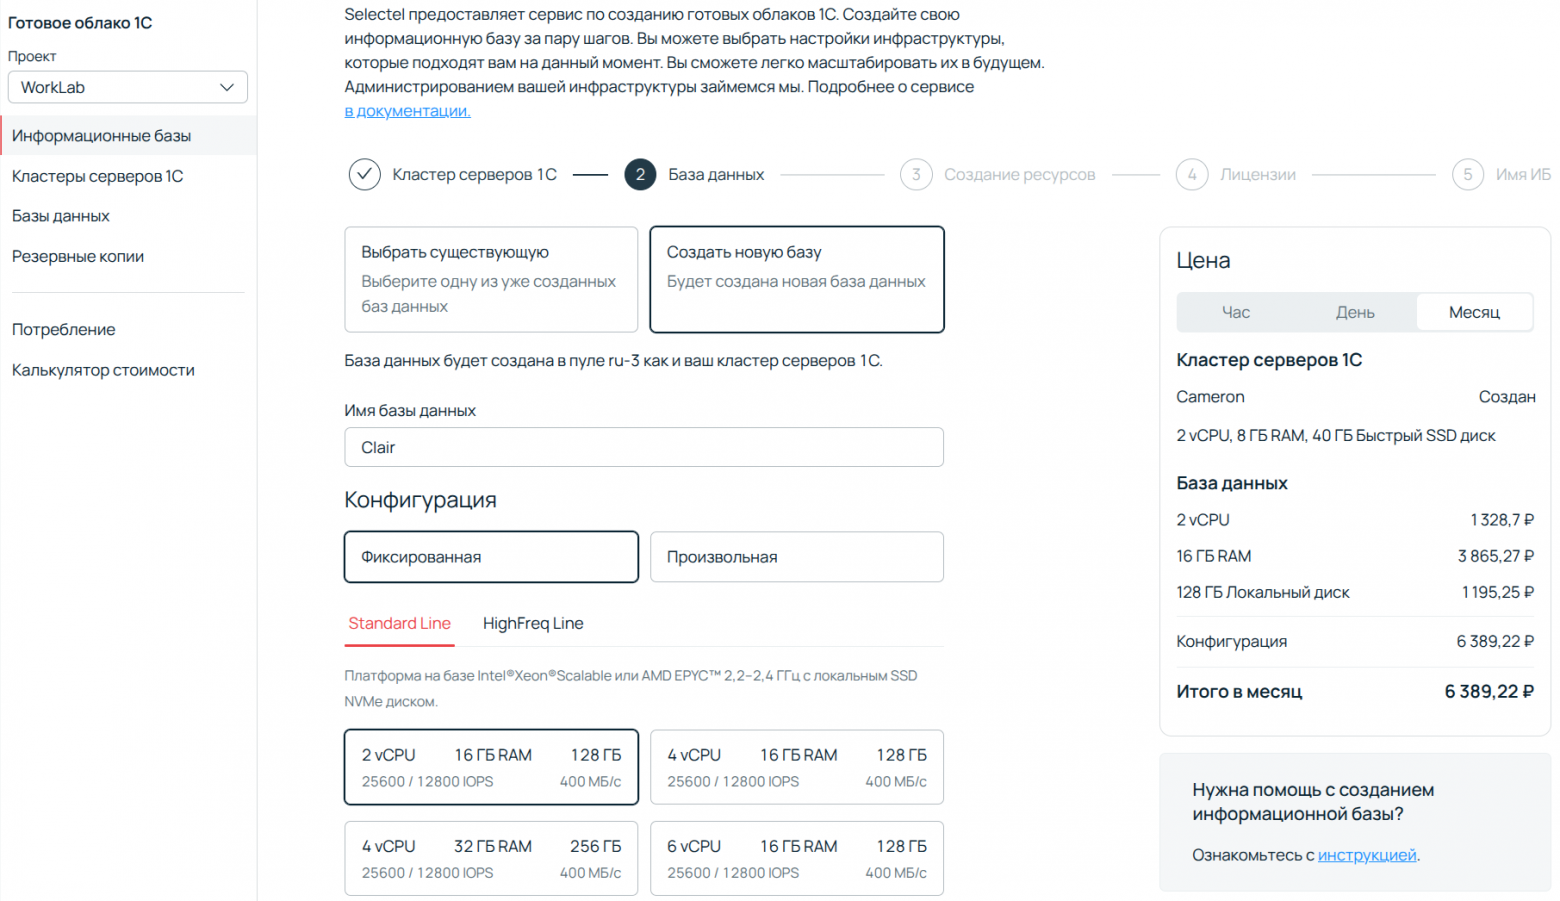Open the инструкцией help link

[x=1366, y=855]
